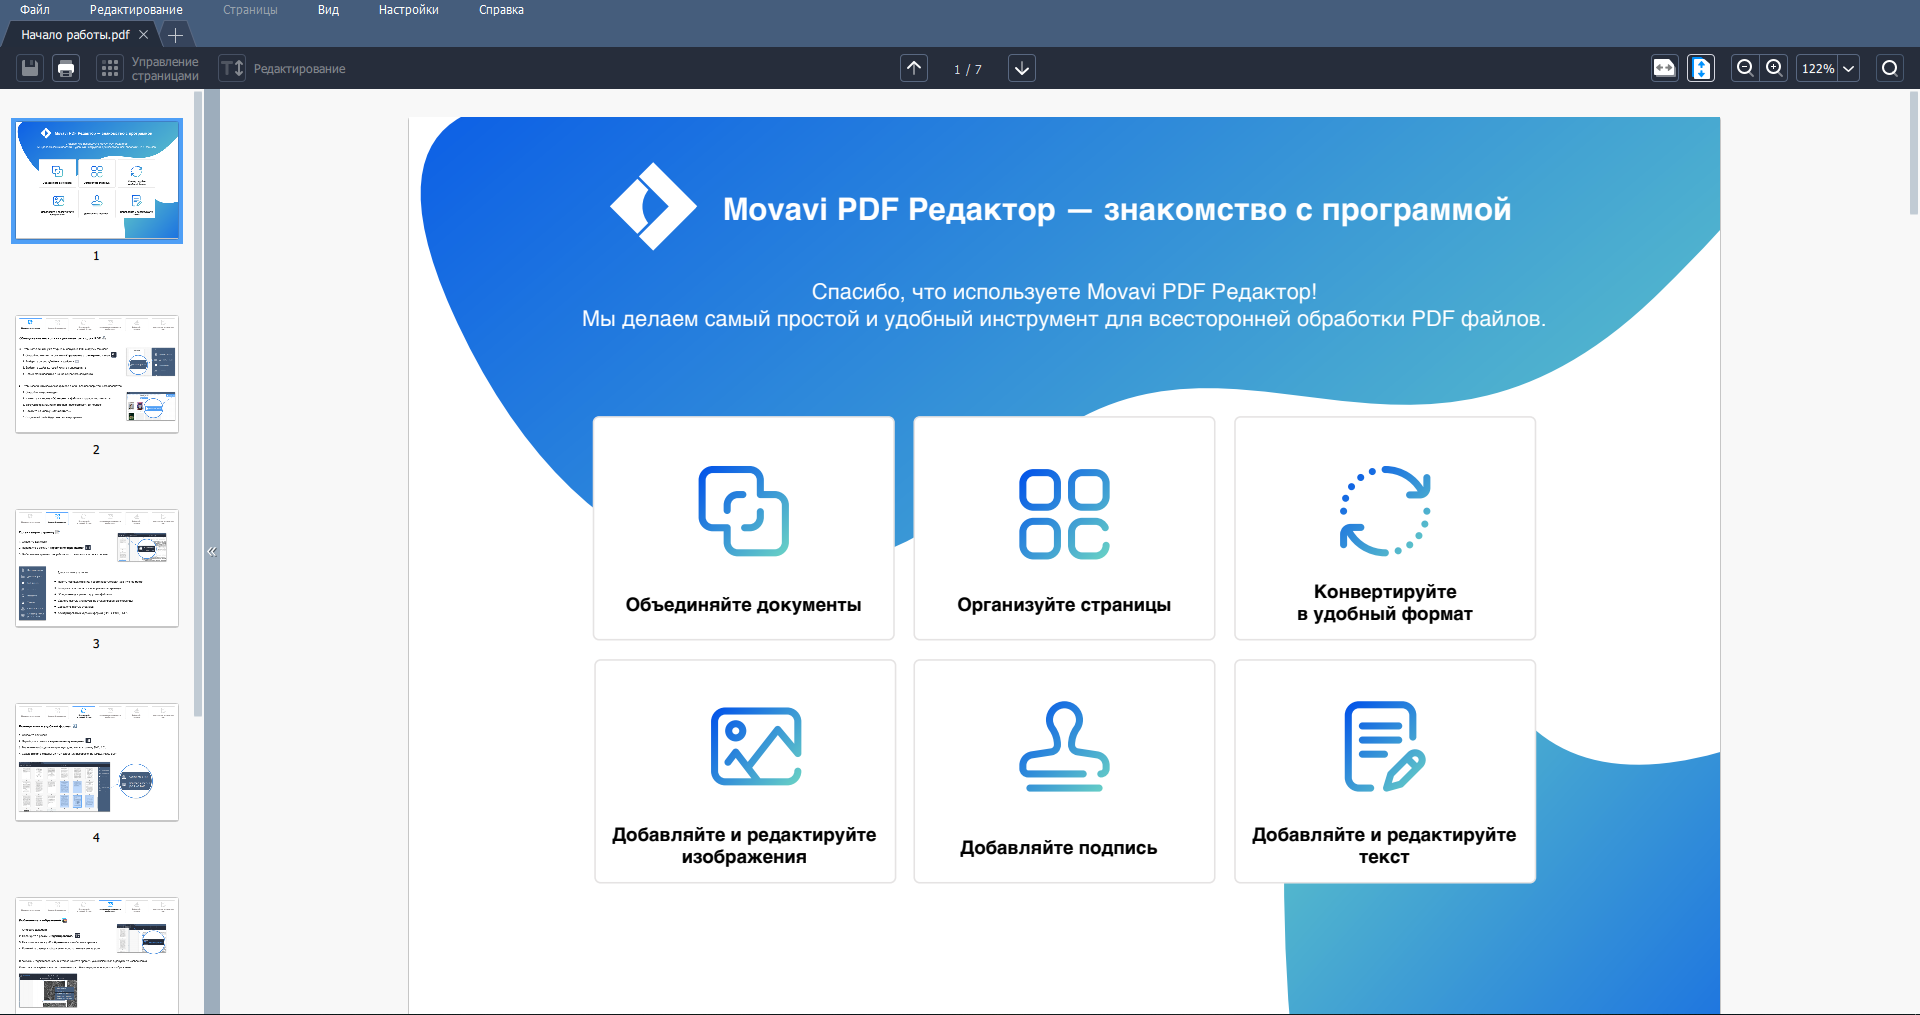Select page 4 thumbnail
Image resolution: width=1920 pixels, height=1015 pixels.
click(x=97, y=762)
